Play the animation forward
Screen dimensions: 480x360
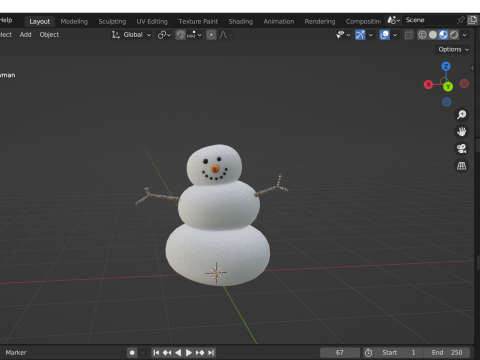189,353
